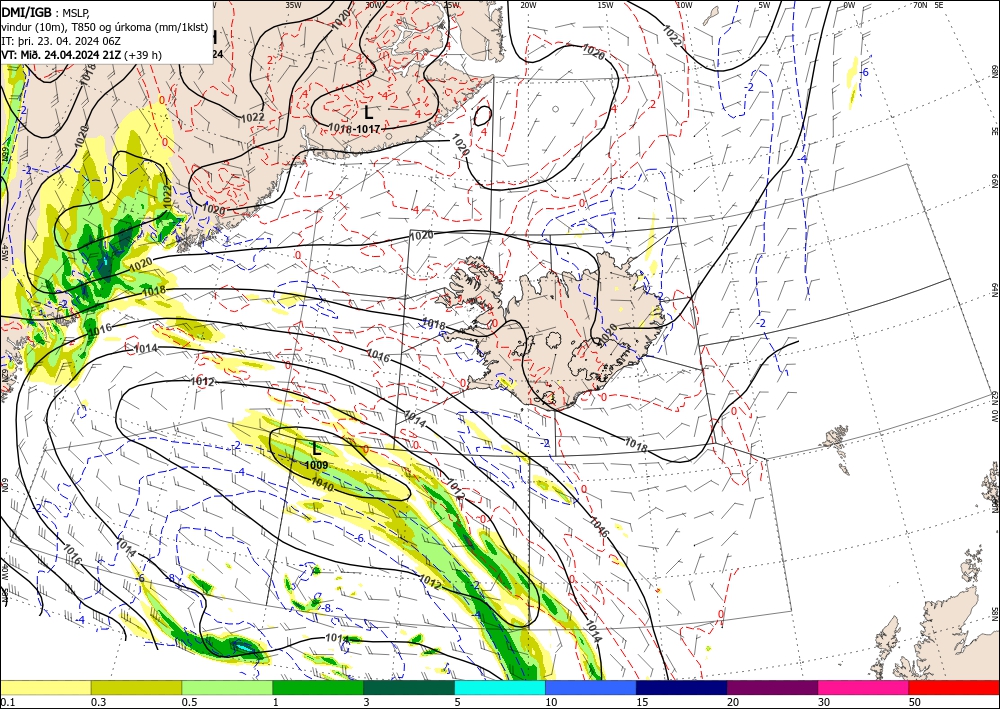
Task: Click the olive 0.3–0.5 legend swatch
Action: tap(136, 687)
